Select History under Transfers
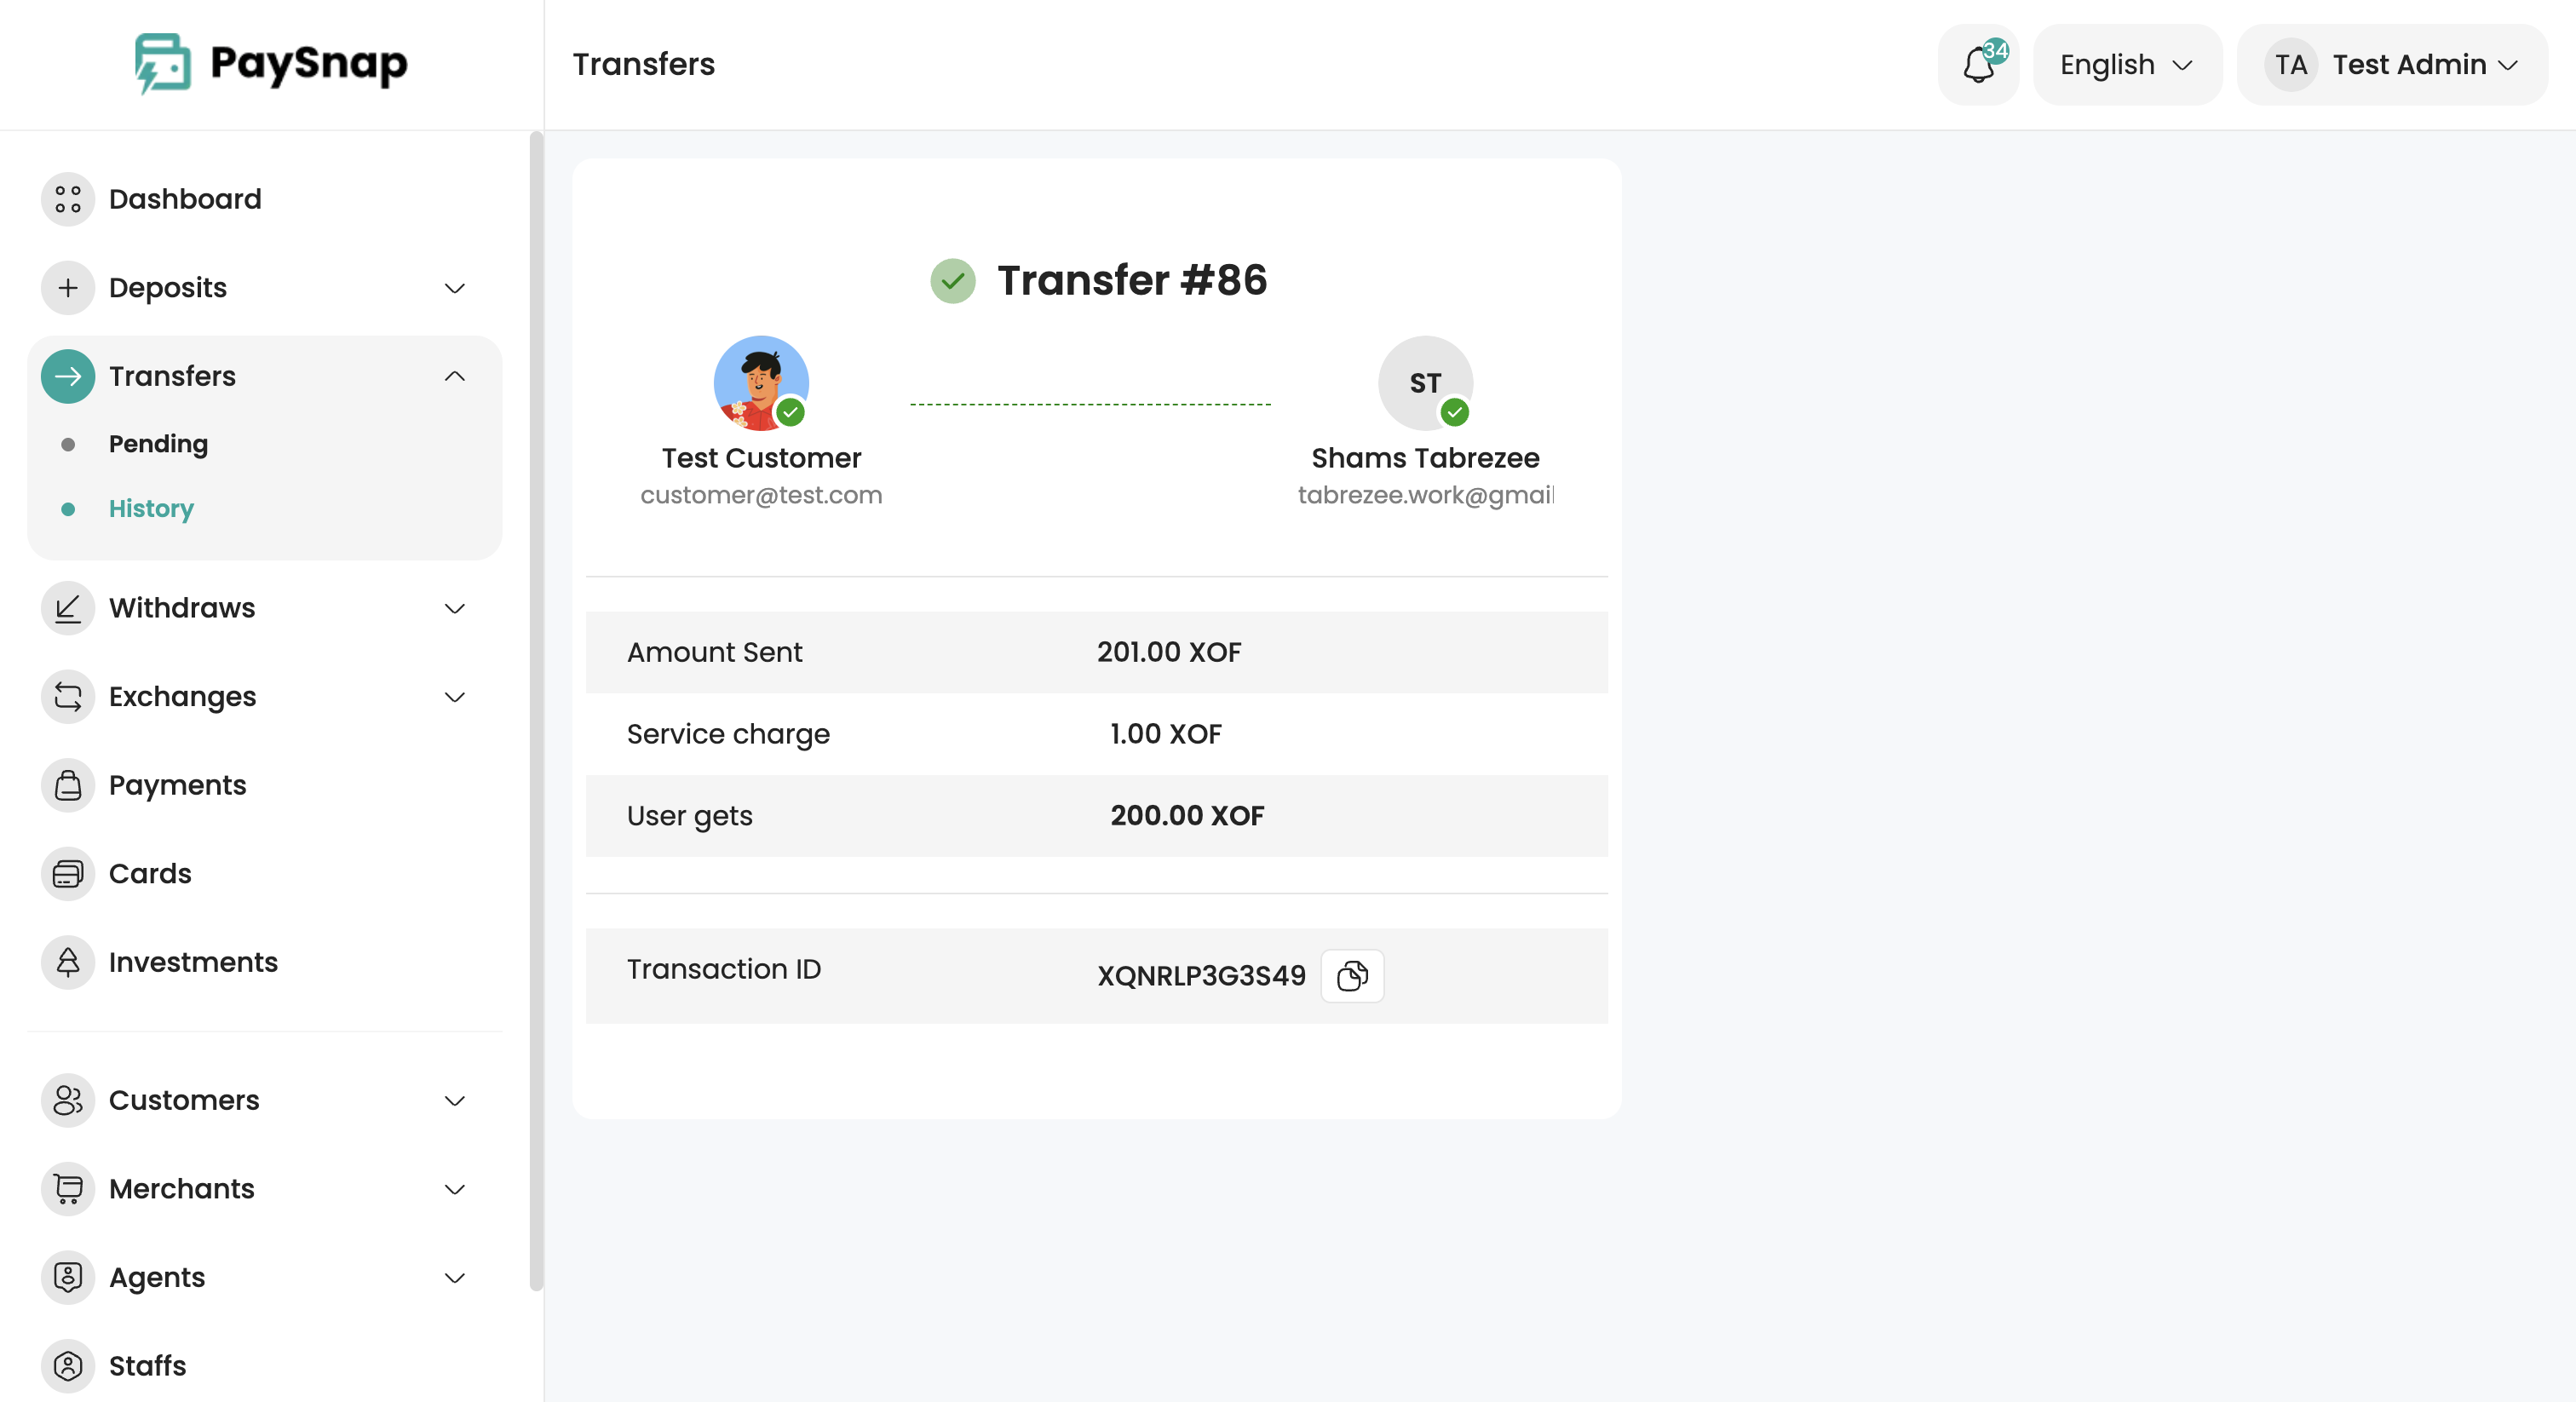Screen dimensions: 2576x1402 click(151, 508)
